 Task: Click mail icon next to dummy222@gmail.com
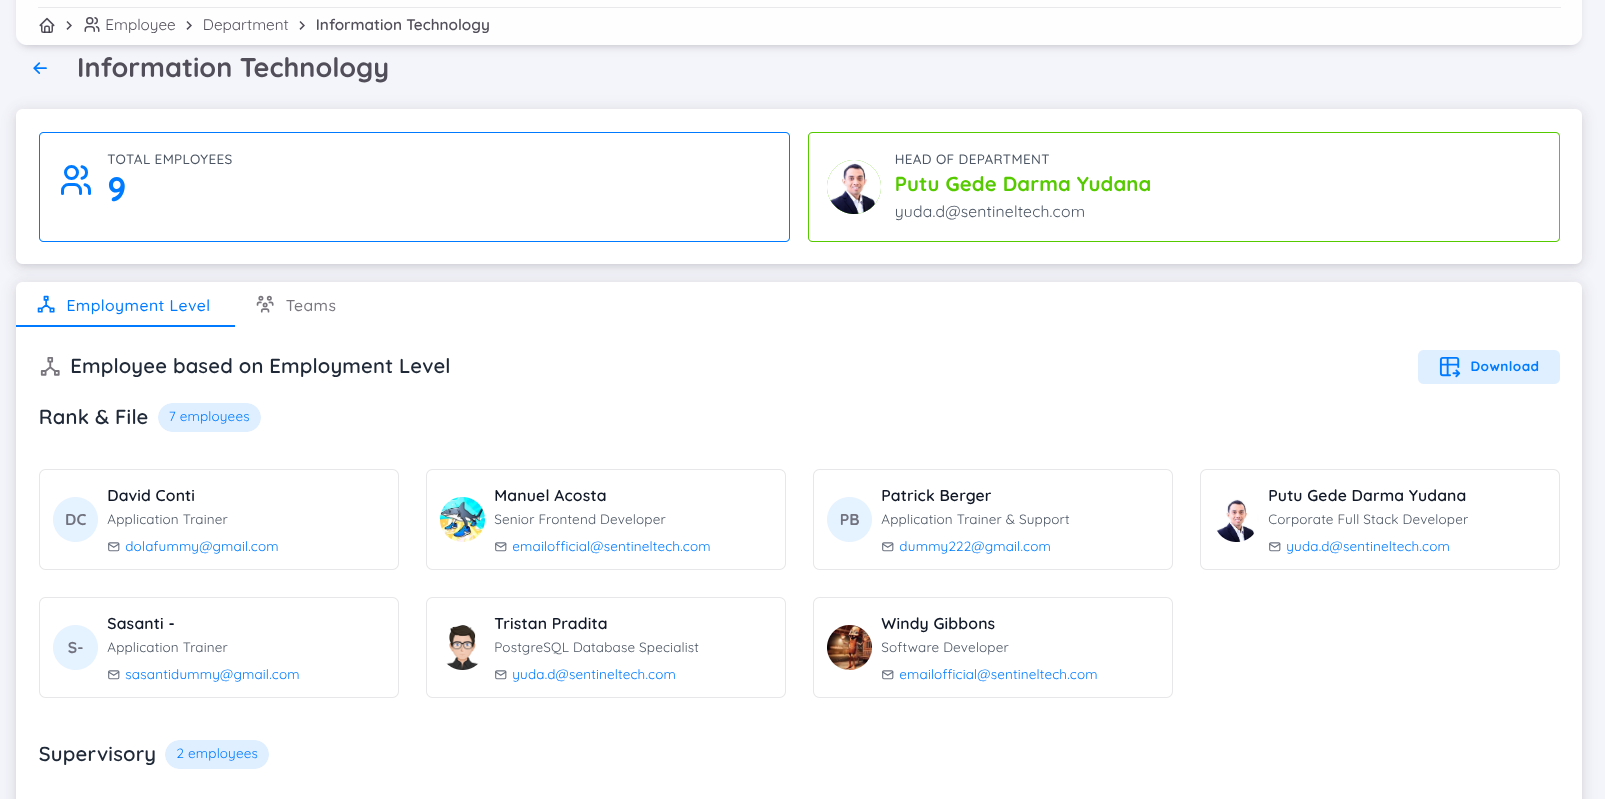888,547
